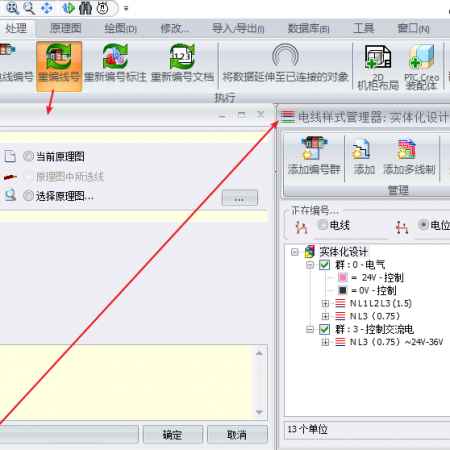Click 添加多线制 icon

click(407, 149)
